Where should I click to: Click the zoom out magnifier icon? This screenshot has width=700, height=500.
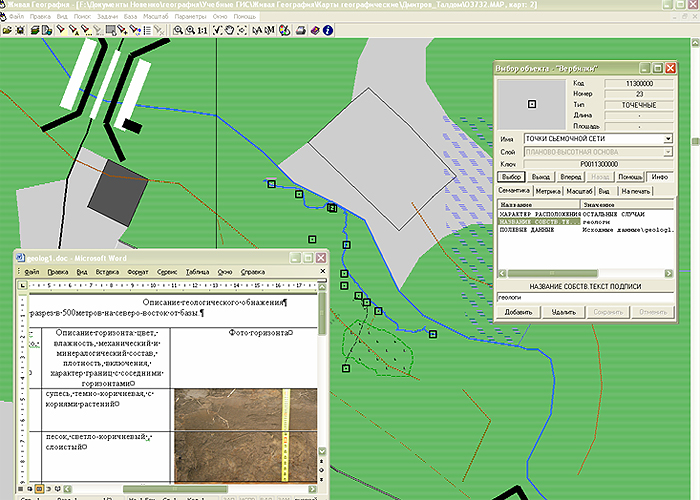(x=190, y=30)
